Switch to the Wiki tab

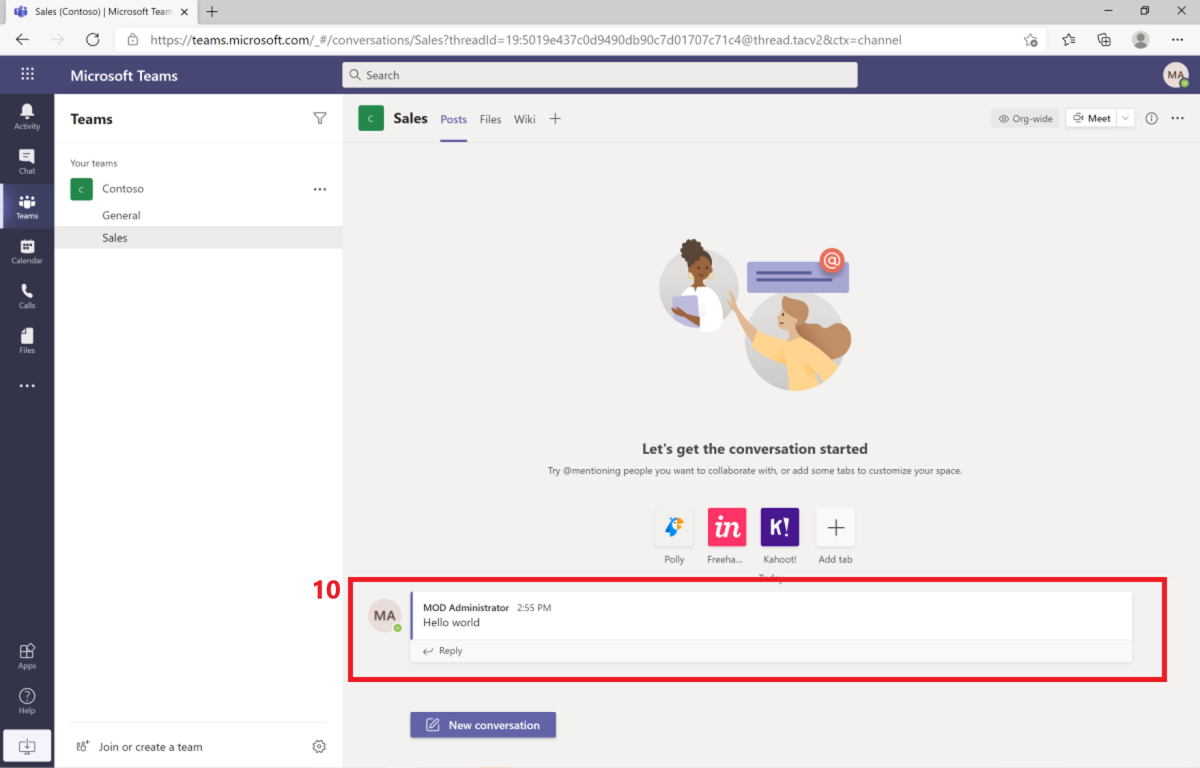coord(524,118)
